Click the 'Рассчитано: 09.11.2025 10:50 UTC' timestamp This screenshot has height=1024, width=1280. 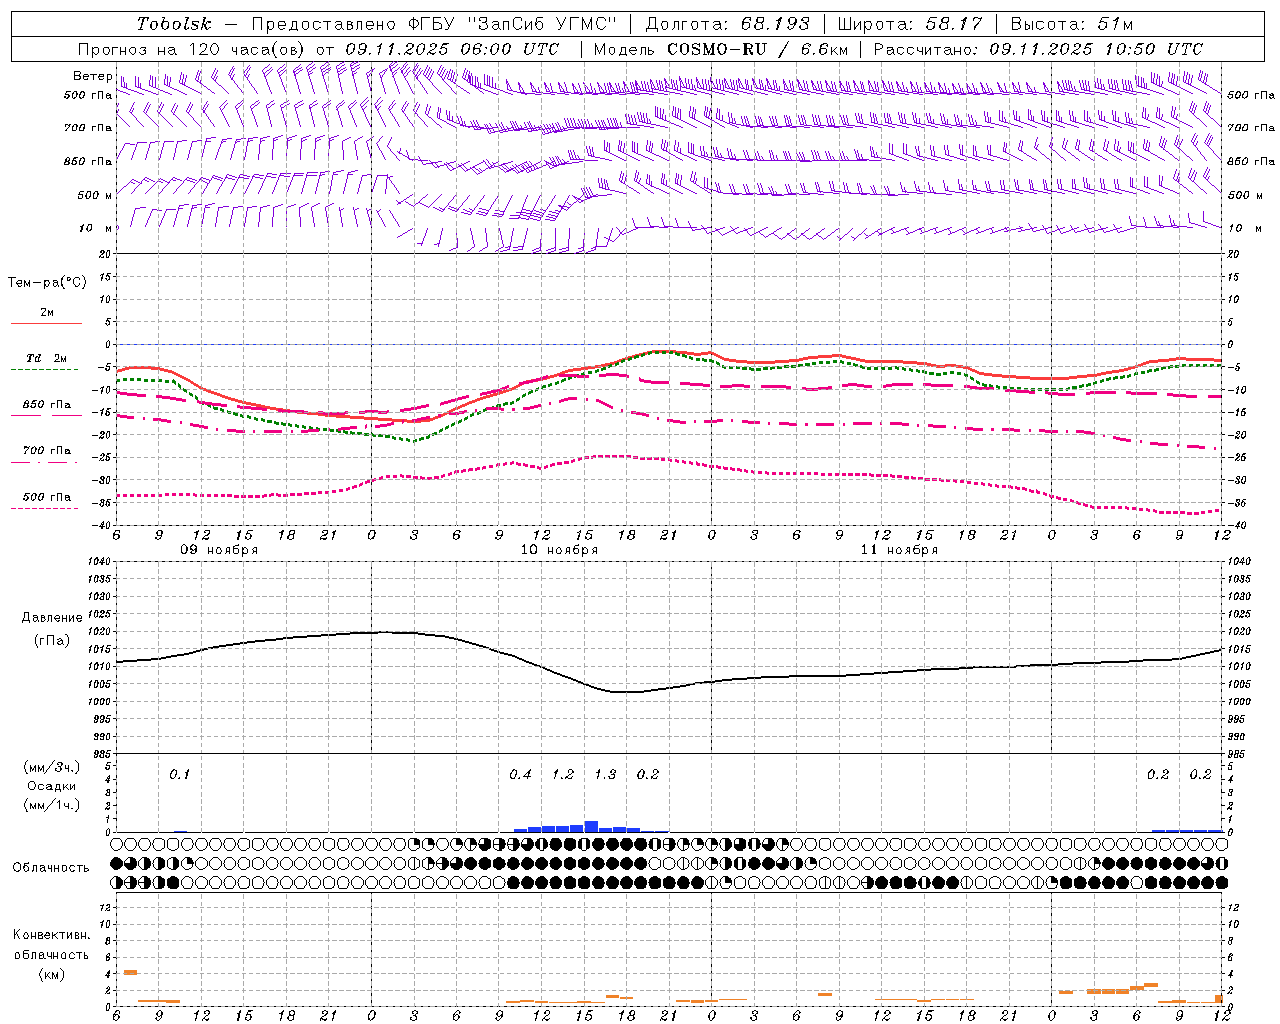pyautogui.click(x=1038, y=49)
